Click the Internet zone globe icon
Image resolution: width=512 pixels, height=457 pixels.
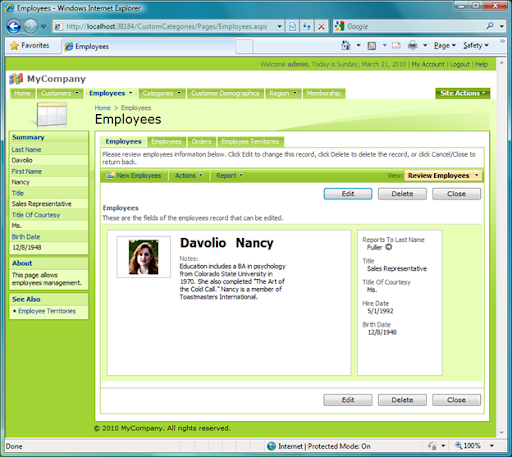pyautogui.click(x=272, y=446)
